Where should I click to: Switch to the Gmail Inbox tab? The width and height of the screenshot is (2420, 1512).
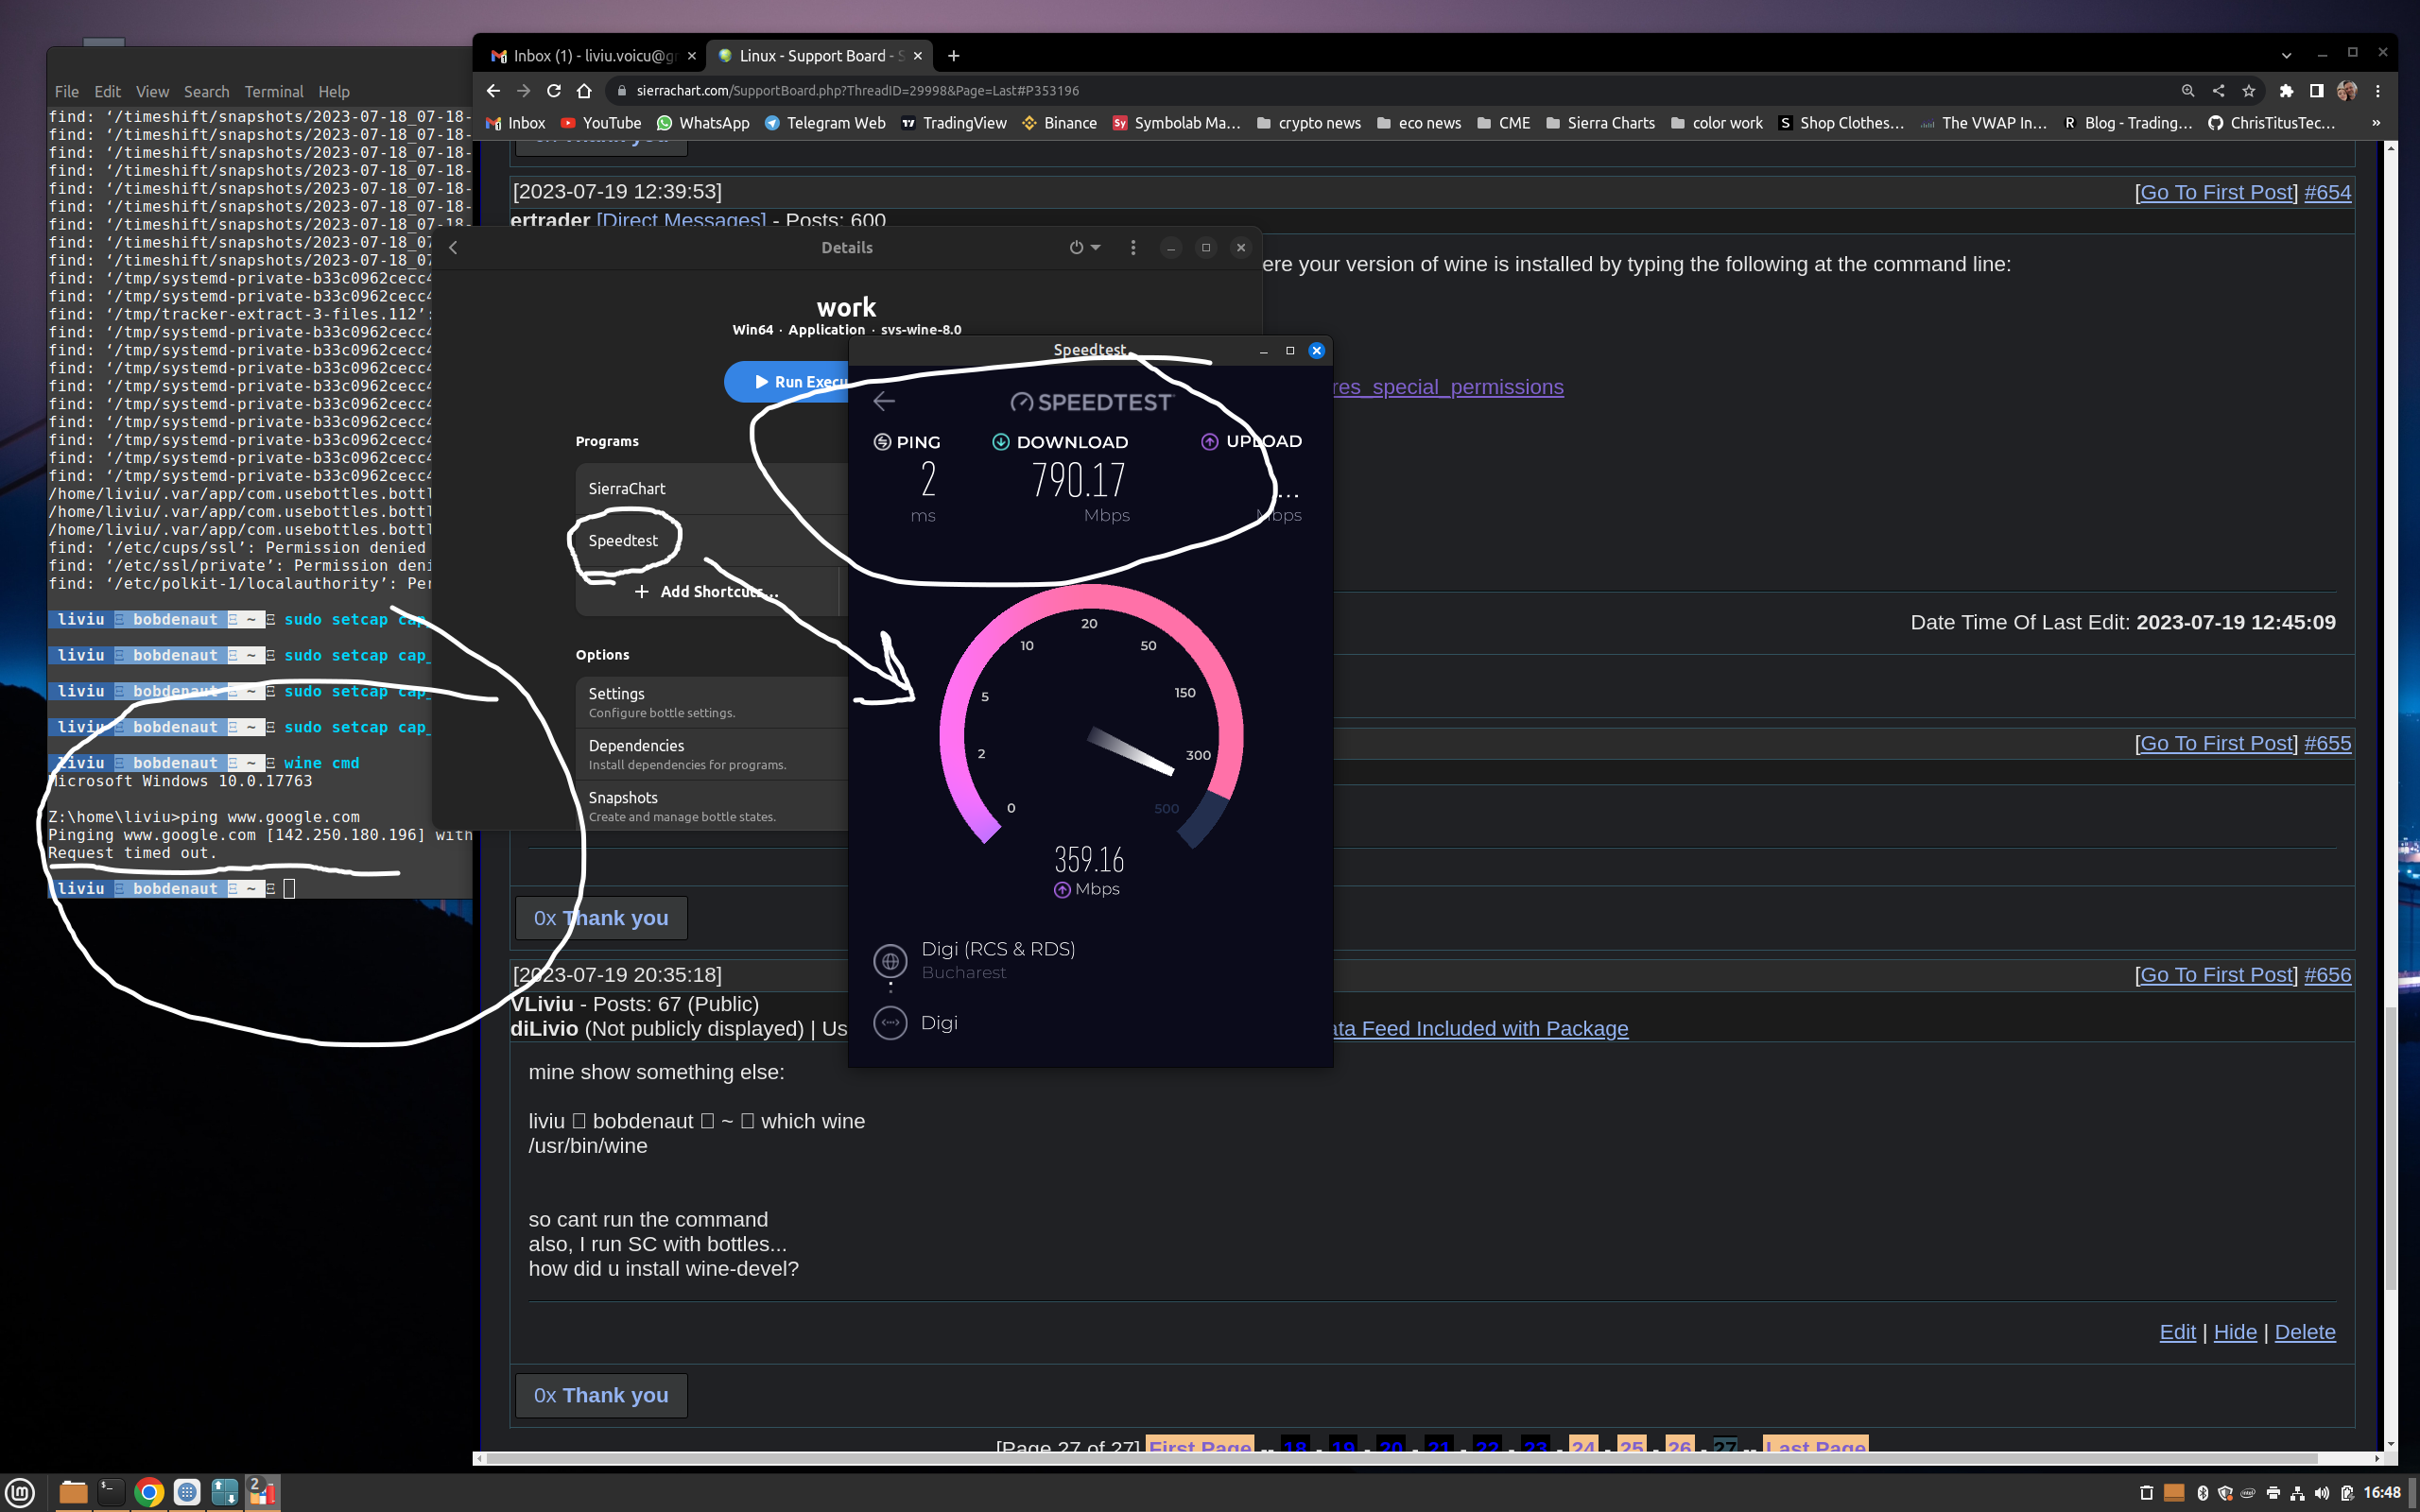click(590, 56)
